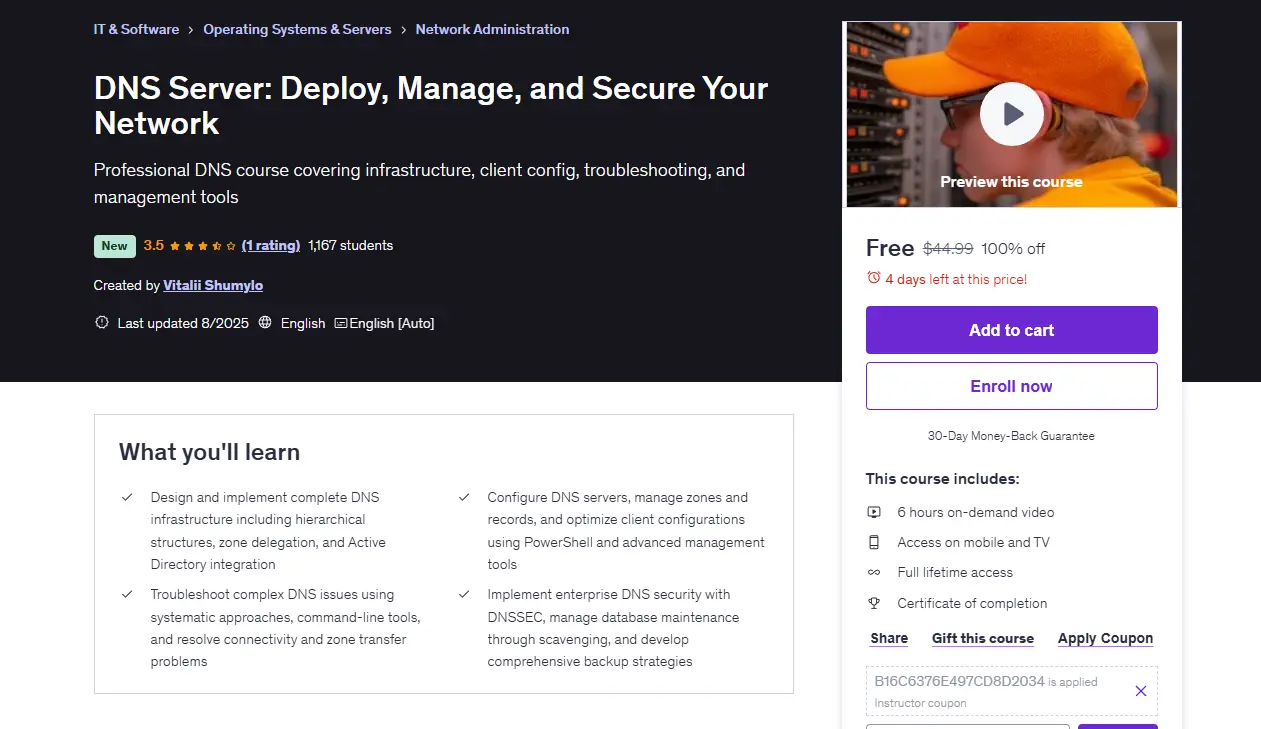Click the globe language icon
The image size is (1261, 729).
(265, 323)
